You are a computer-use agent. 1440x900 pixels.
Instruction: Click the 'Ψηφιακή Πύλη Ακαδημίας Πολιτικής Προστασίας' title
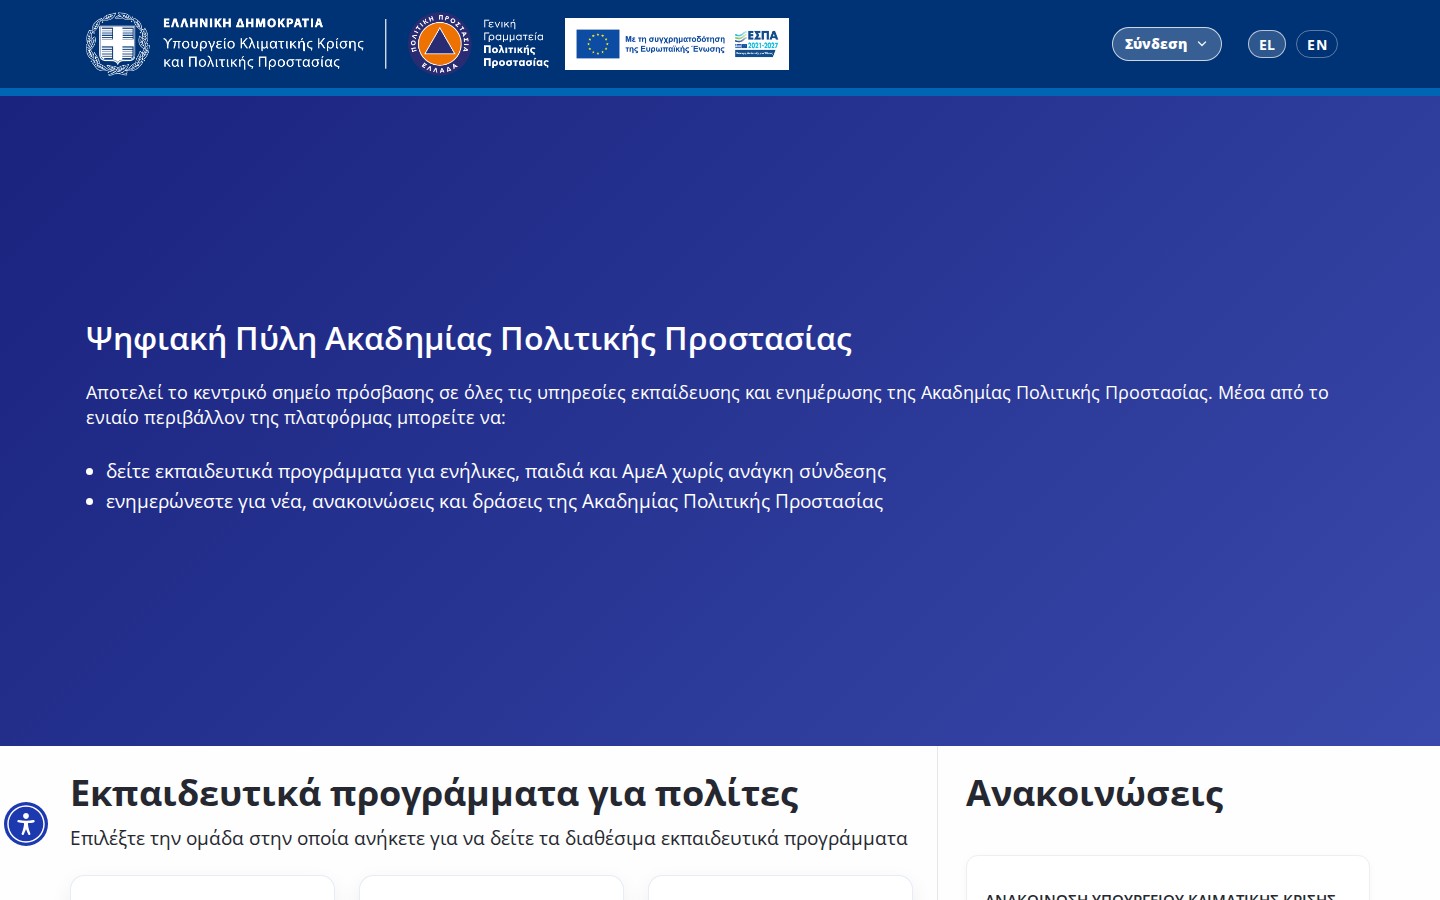[x=469, y=339]
